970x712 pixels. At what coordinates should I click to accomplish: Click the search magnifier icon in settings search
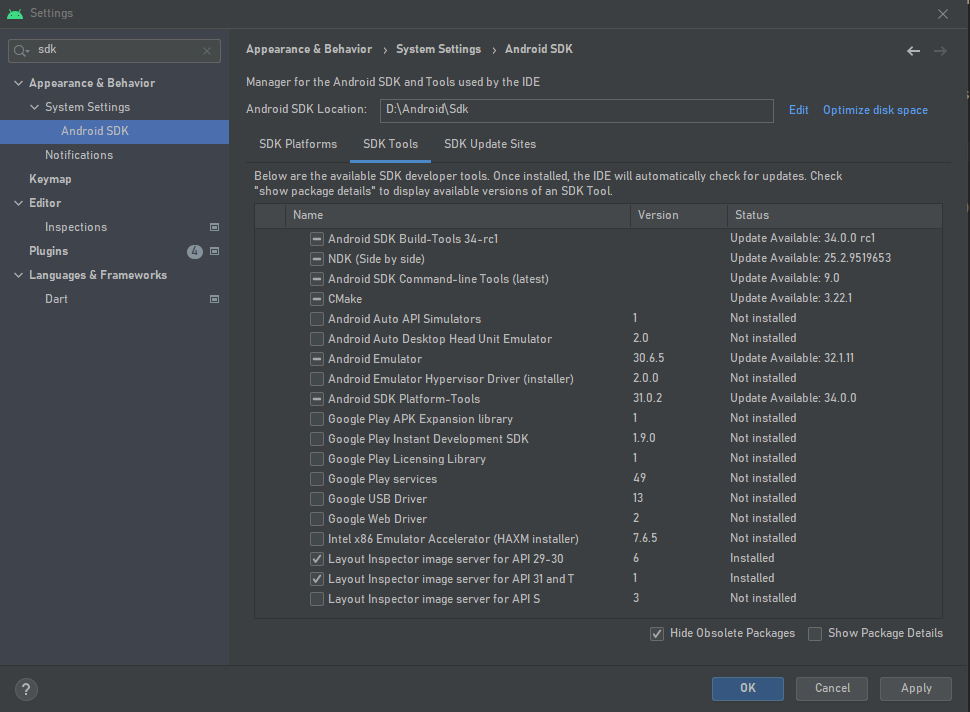coord(19,51)
